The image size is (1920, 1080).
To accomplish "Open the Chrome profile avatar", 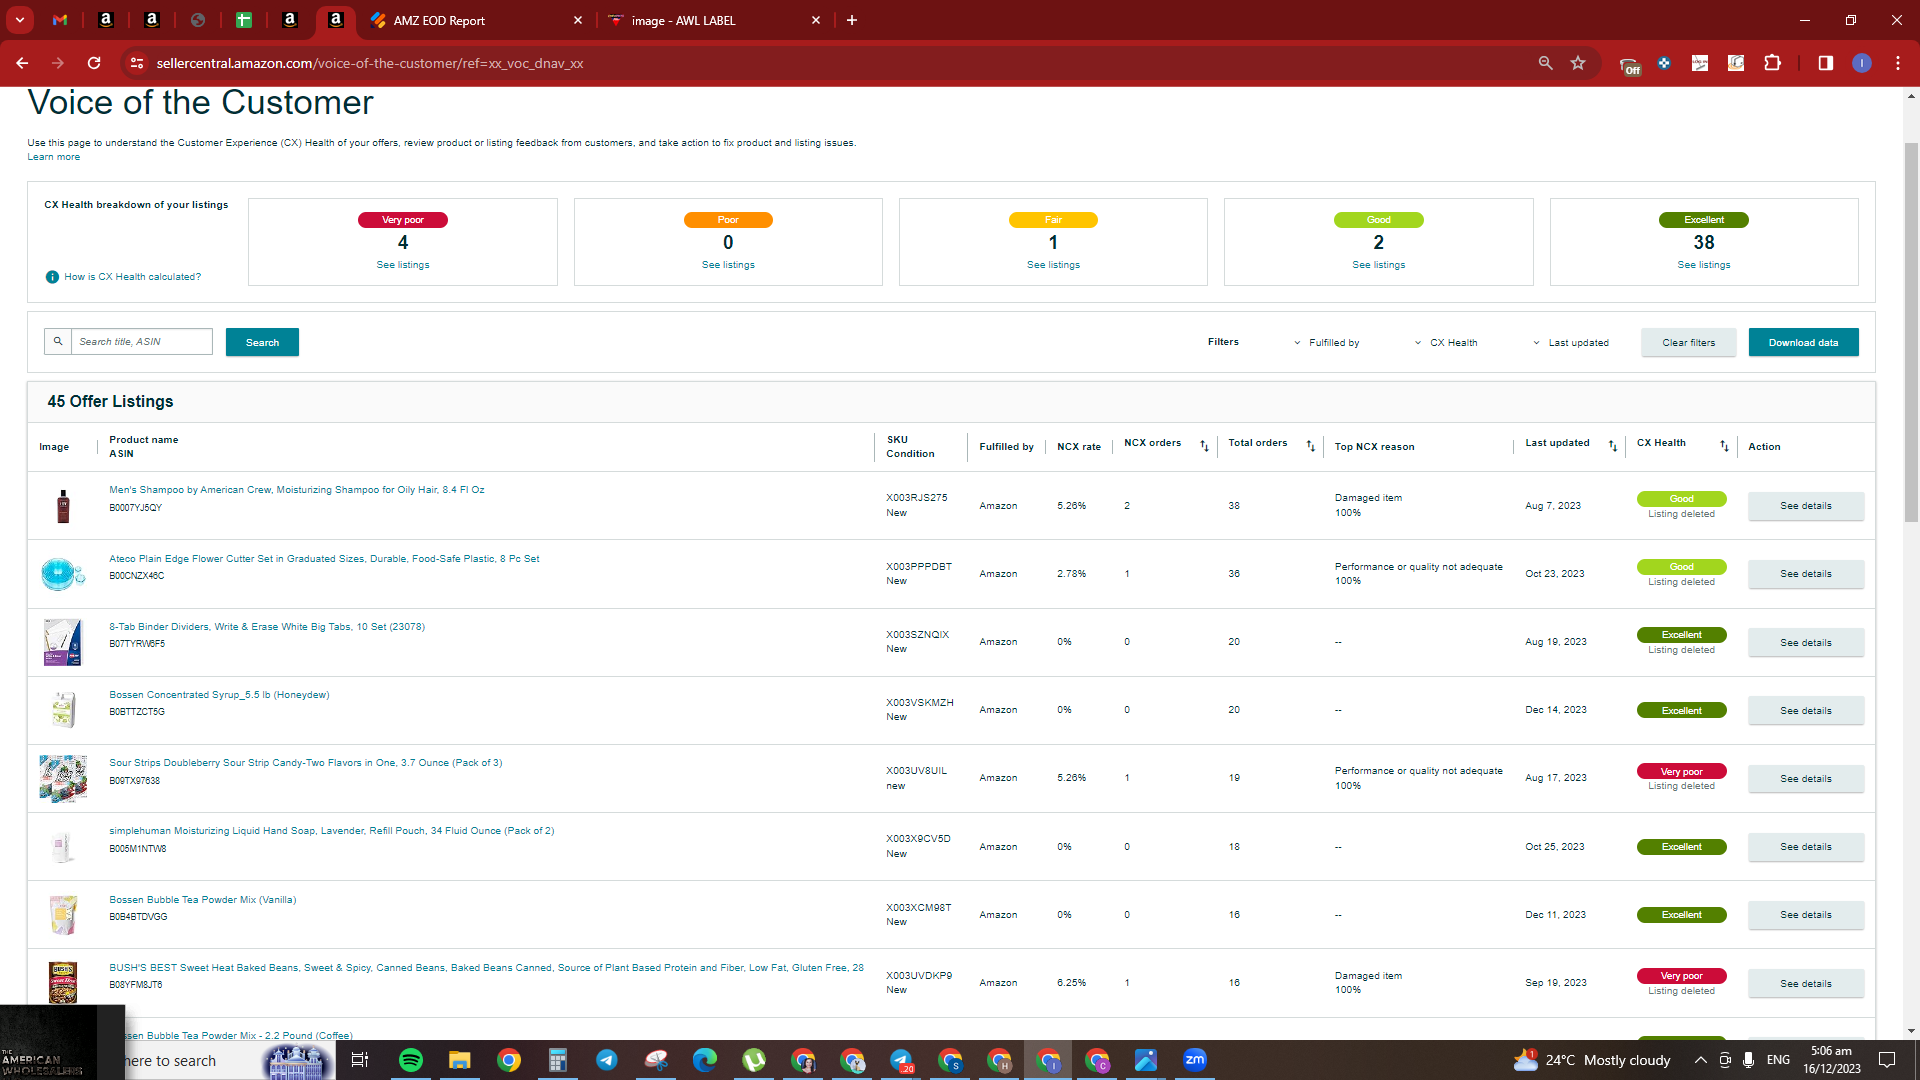I will pos(1861,63).
